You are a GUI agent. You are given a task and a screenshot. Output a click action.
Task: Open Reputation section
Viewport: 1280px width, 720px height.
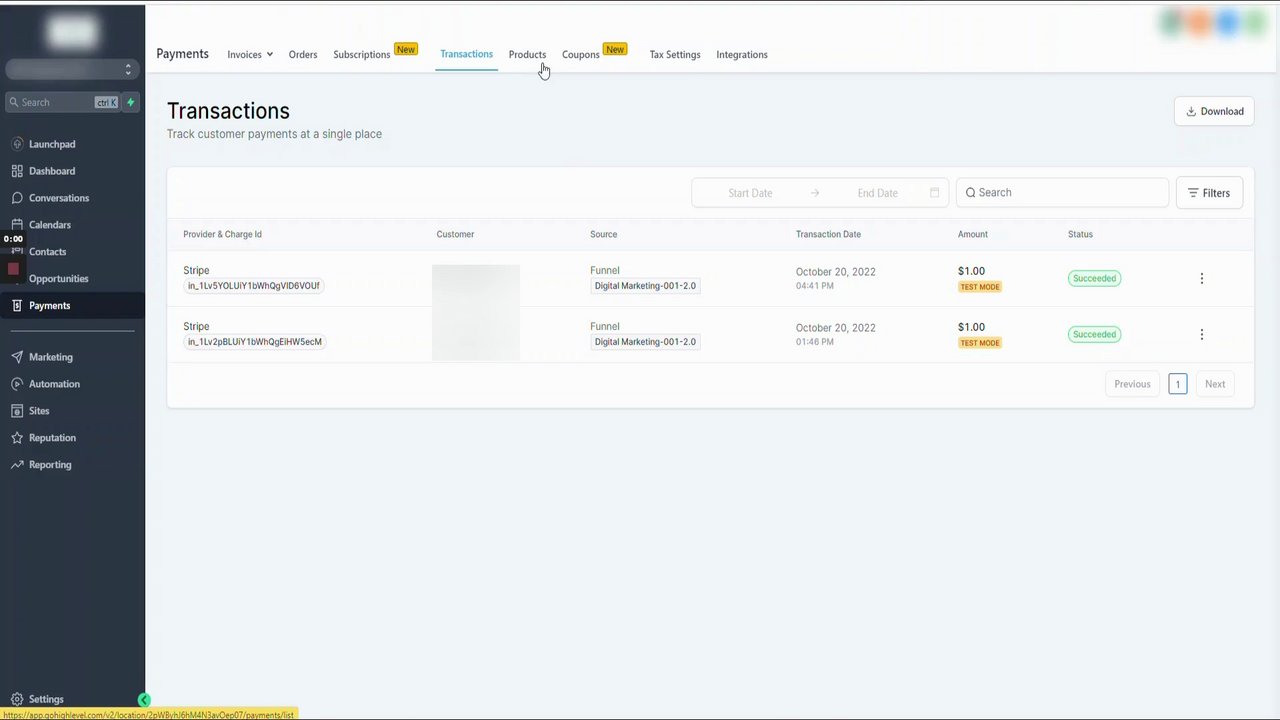(x=52, y=438)
